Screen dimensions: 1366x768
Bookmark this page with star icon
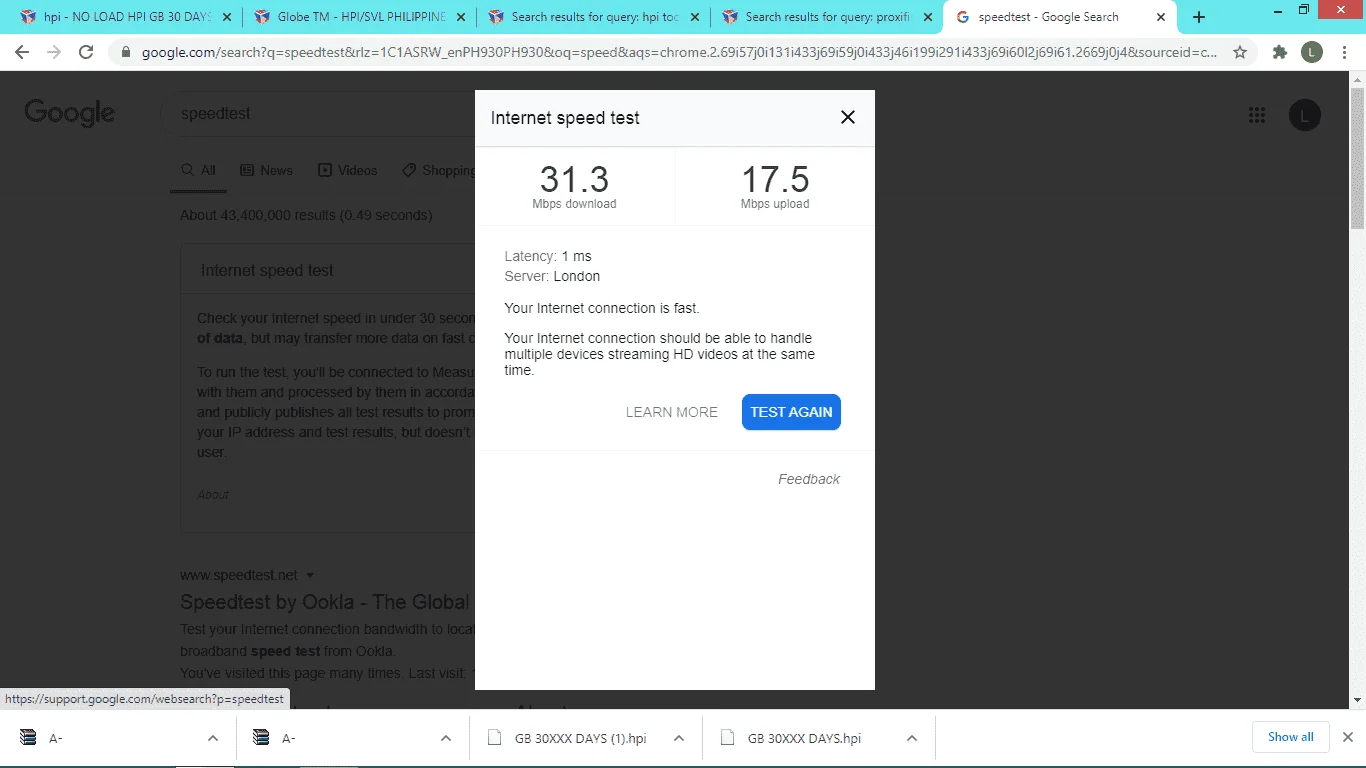point(1240,53)
